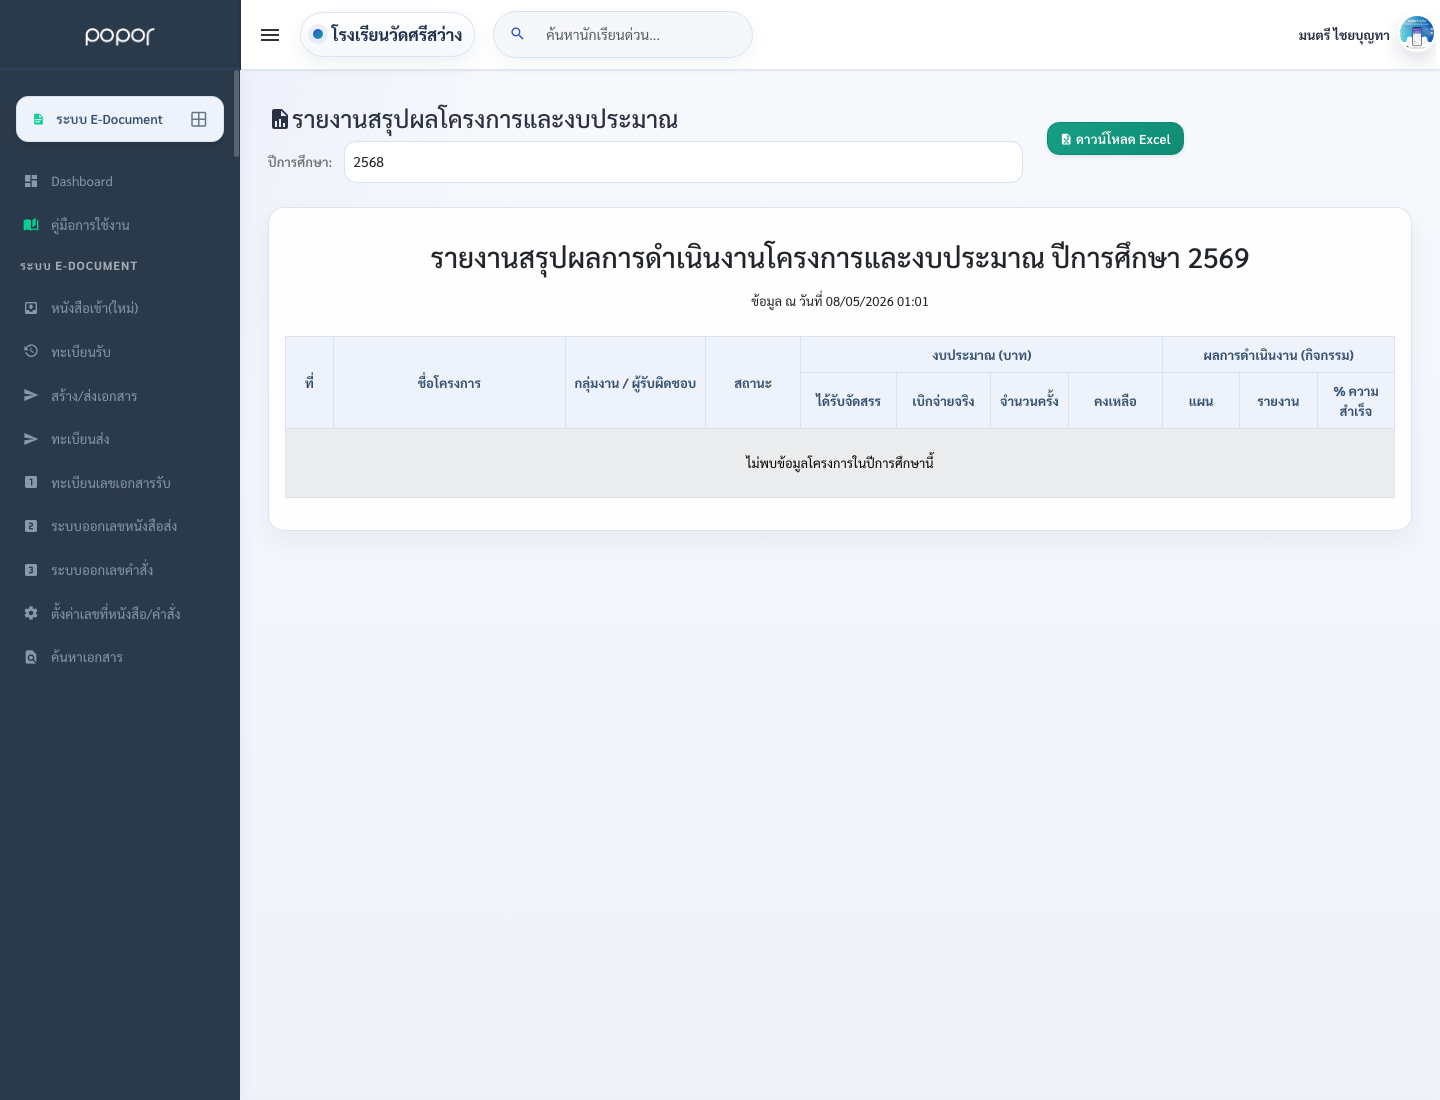The width and height of the screenshot is (1440, 1100).
Task: Click the แผน column header
Action: (x=1201, y=401)
